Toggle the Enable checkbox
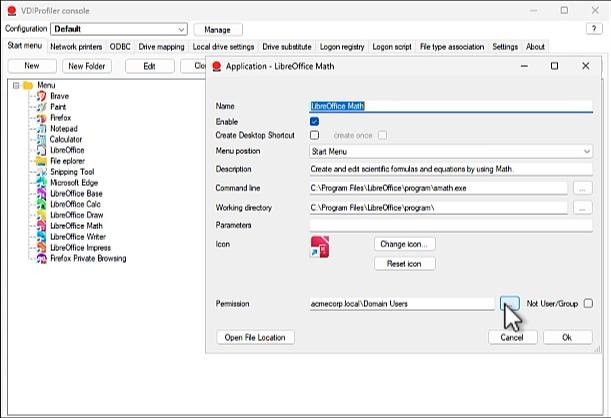The width and height of the screenshot is (611, 418). [x=314, y=122]
